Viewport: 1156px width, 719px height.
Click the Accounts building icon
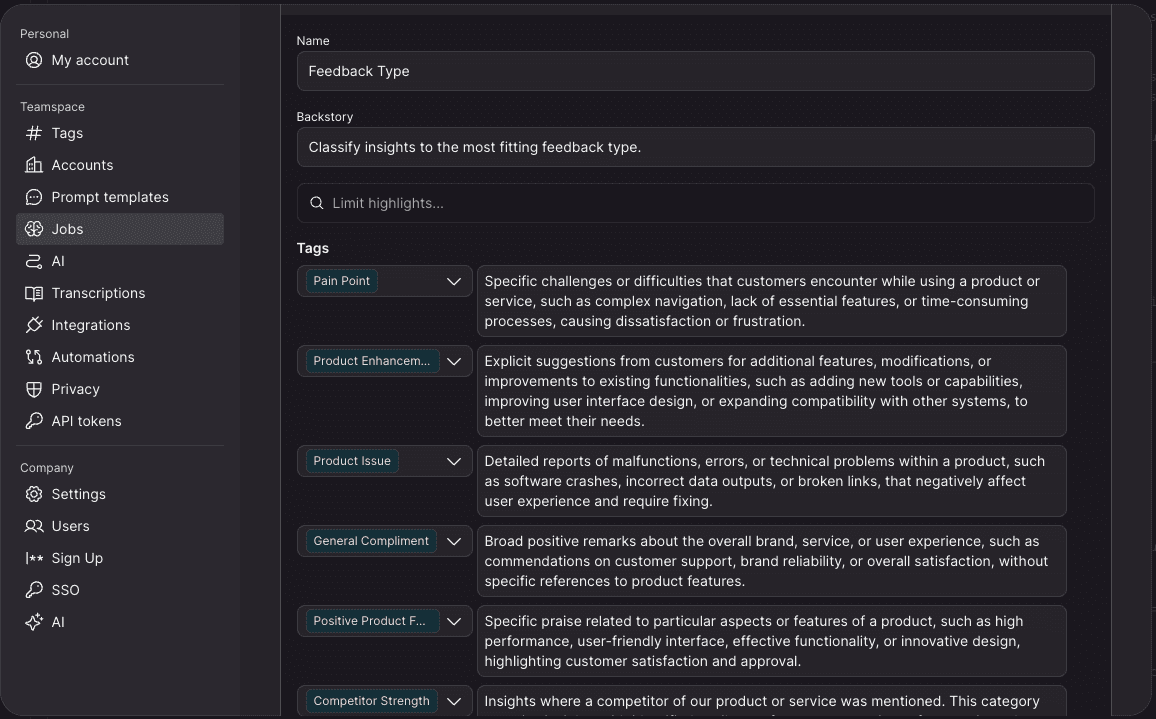tap(34, 165)
